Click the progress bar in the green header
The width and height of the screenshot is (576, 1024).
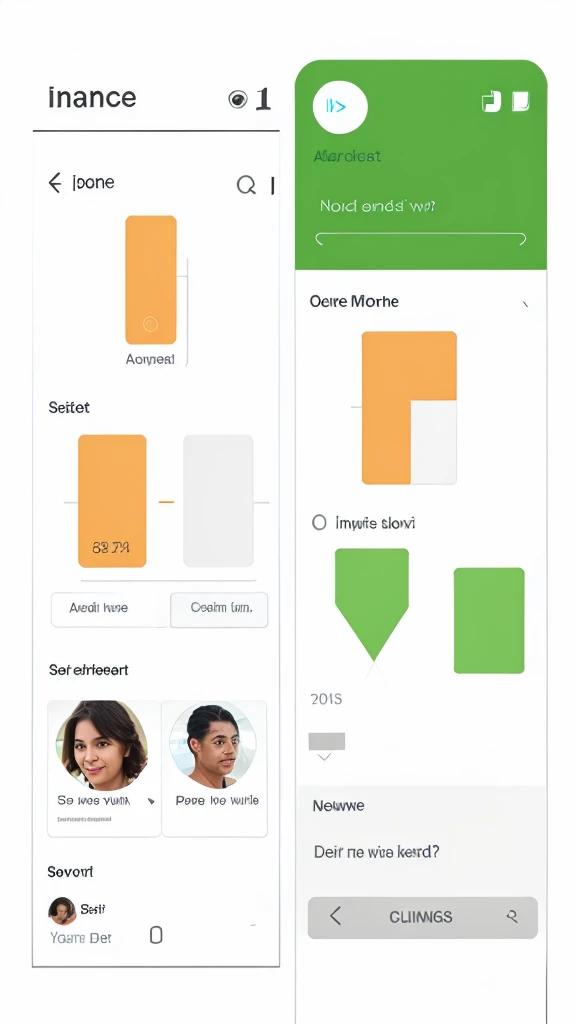click(421, 239)
